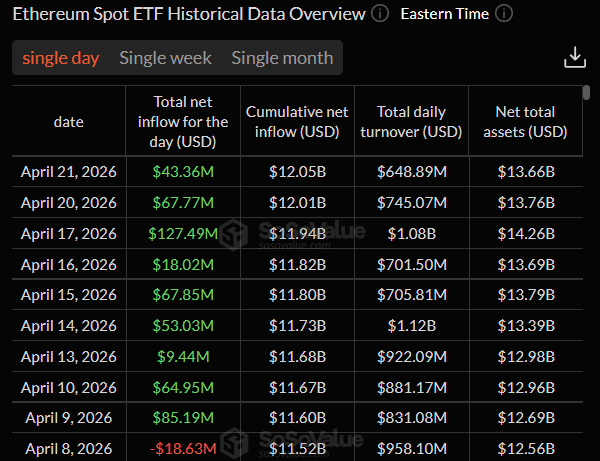This screenshot has width=600, height=461.
Task: Click the $881.17M daily turnover cell
Action: click(412, 388)
